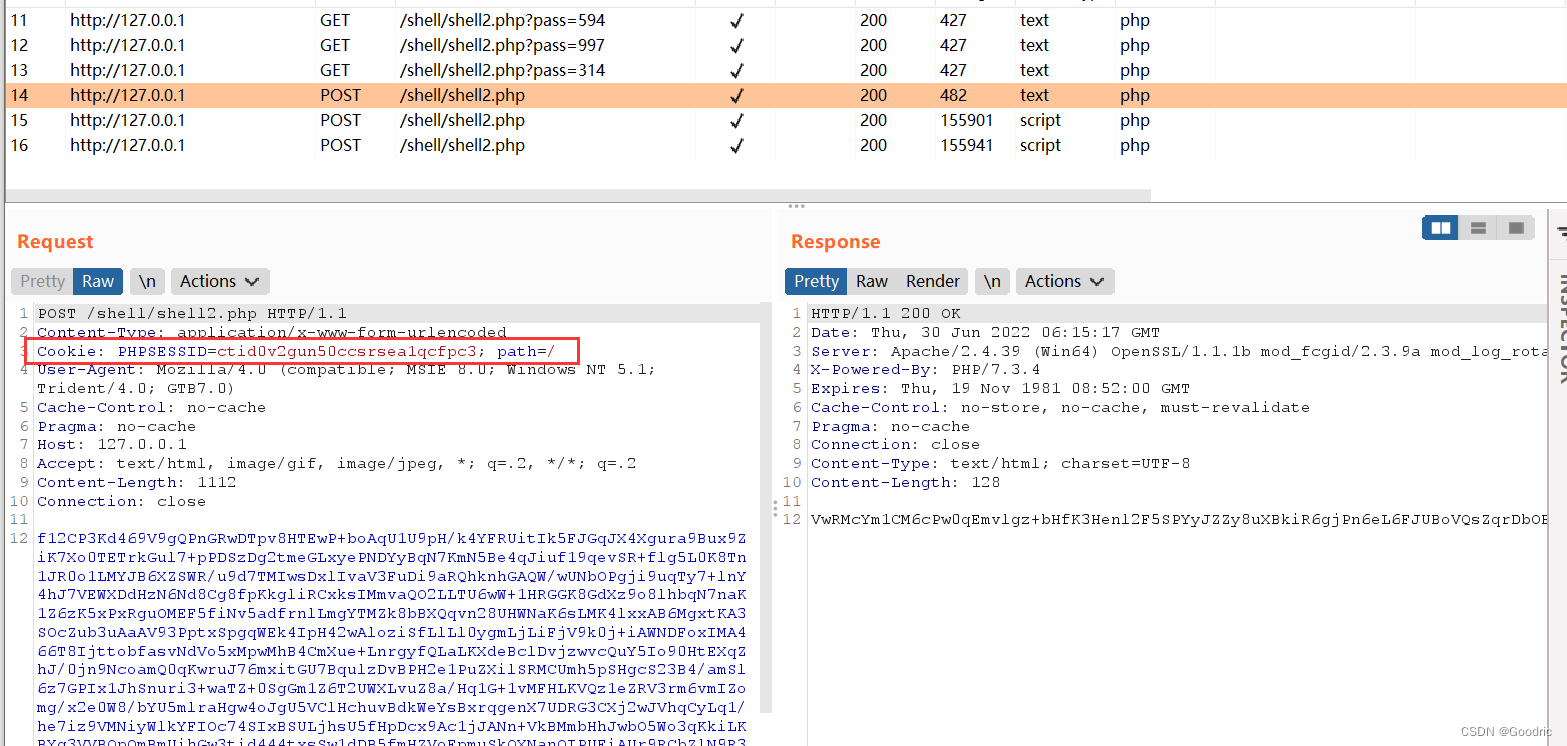Click php extension cell in row 13
This screenshot has height=746, width=1567.
[1135, 70]
